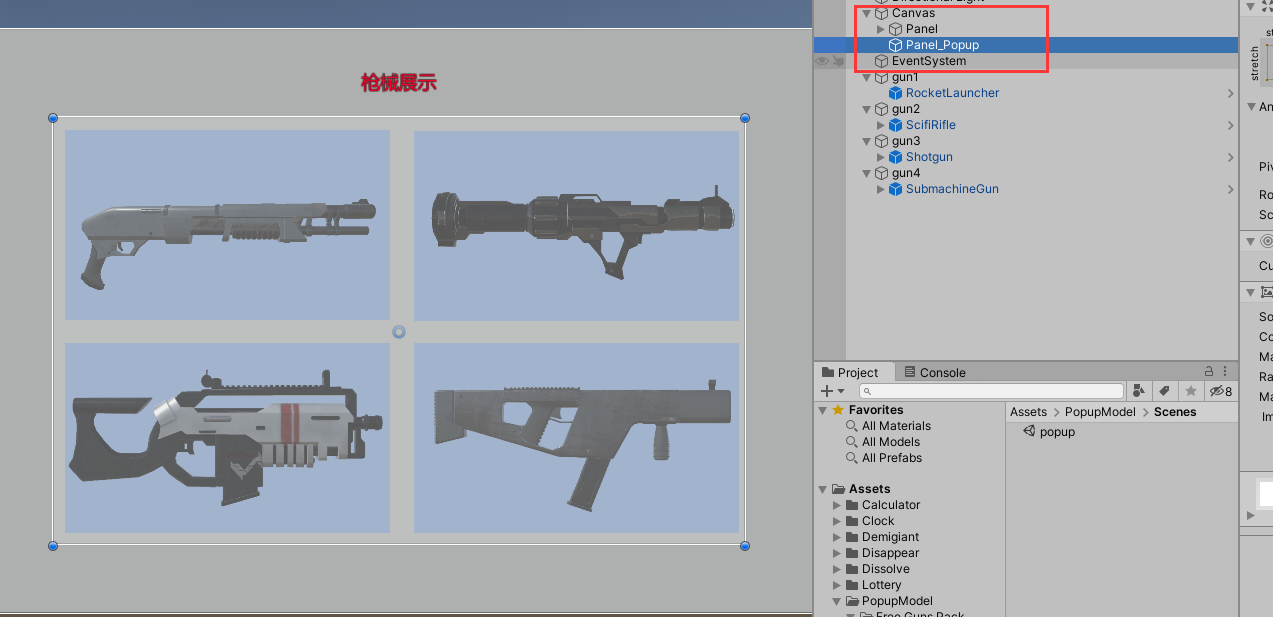This screenshot has width=1273, height=617.
Task: Click the search by type icon
Action: tap(1138, 390)
